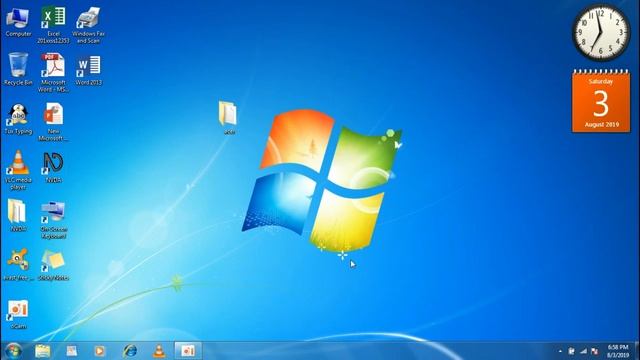Select the Tux Typing shortcut
Viewport: 640px width, 360px height.
click(18, 118)
